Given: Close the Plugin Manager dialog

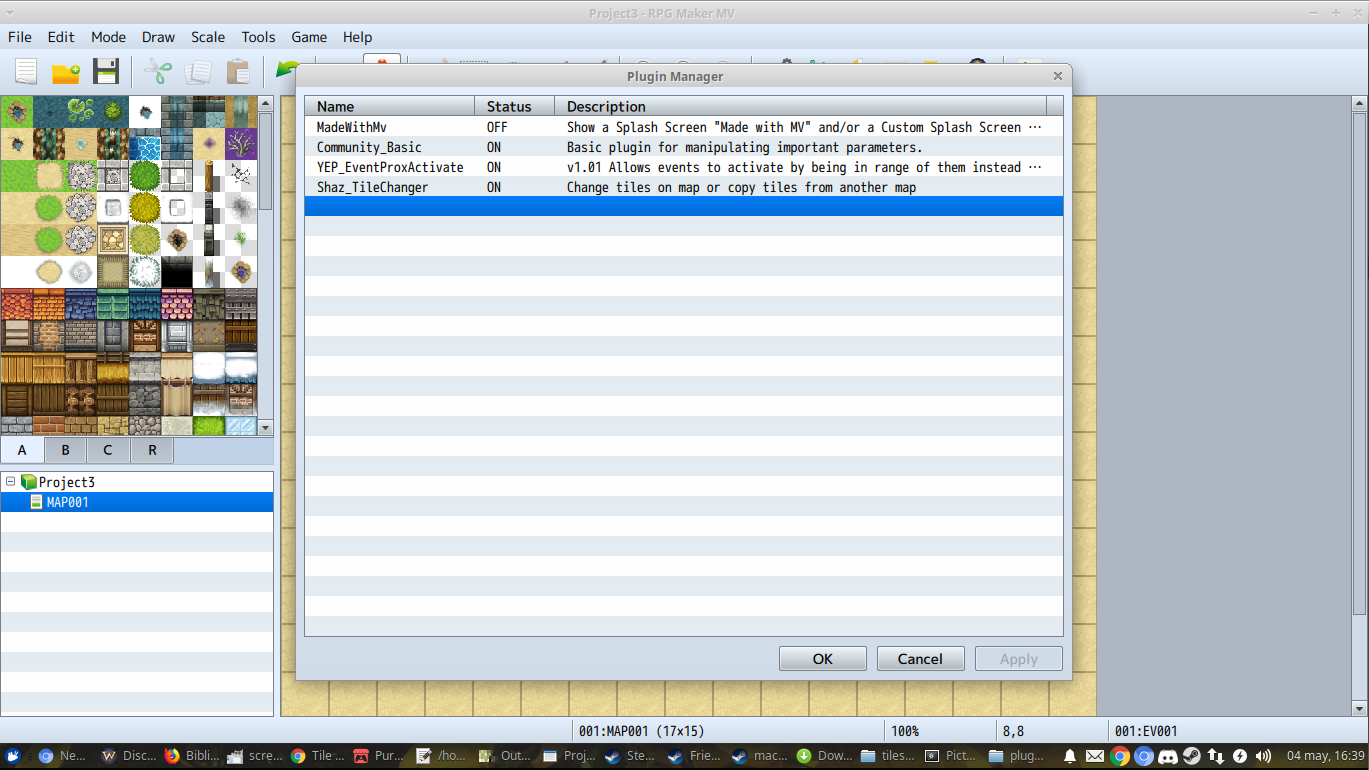Looking at the screenshot, I should point(1058,76).
